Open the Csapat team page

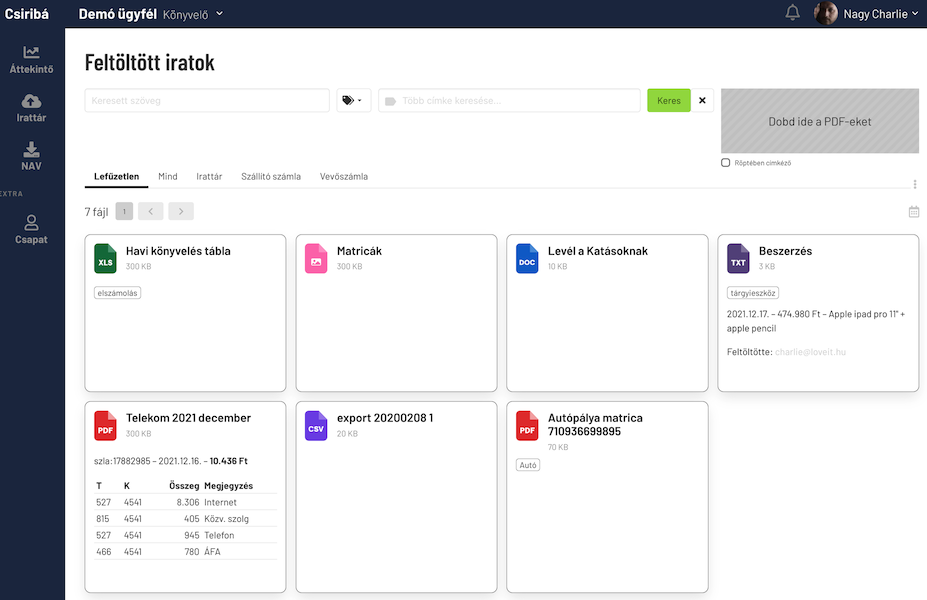[x=31, y=229]
